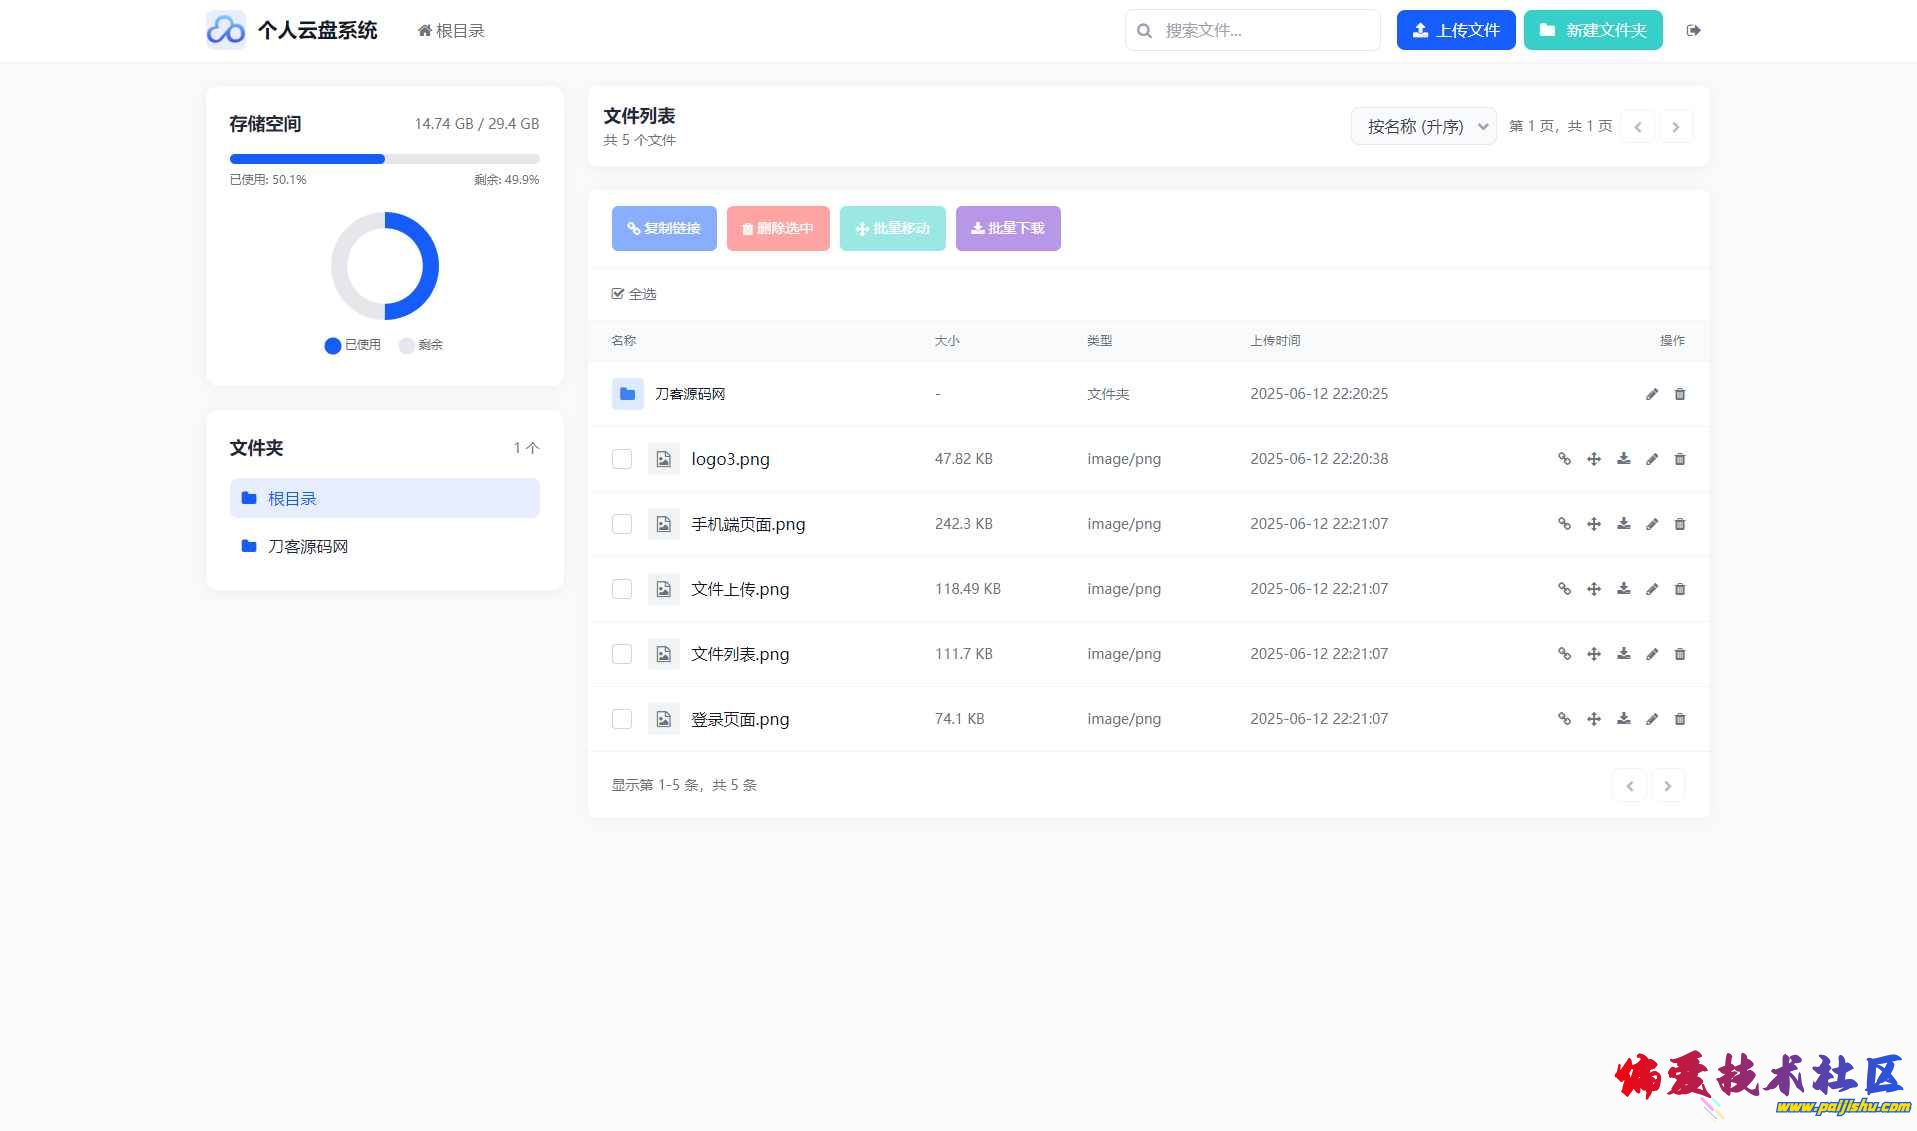The image size is (1917, 1131).
Task: Edit the 刀客源码网 folder name
Action: tap(1652, 394)
